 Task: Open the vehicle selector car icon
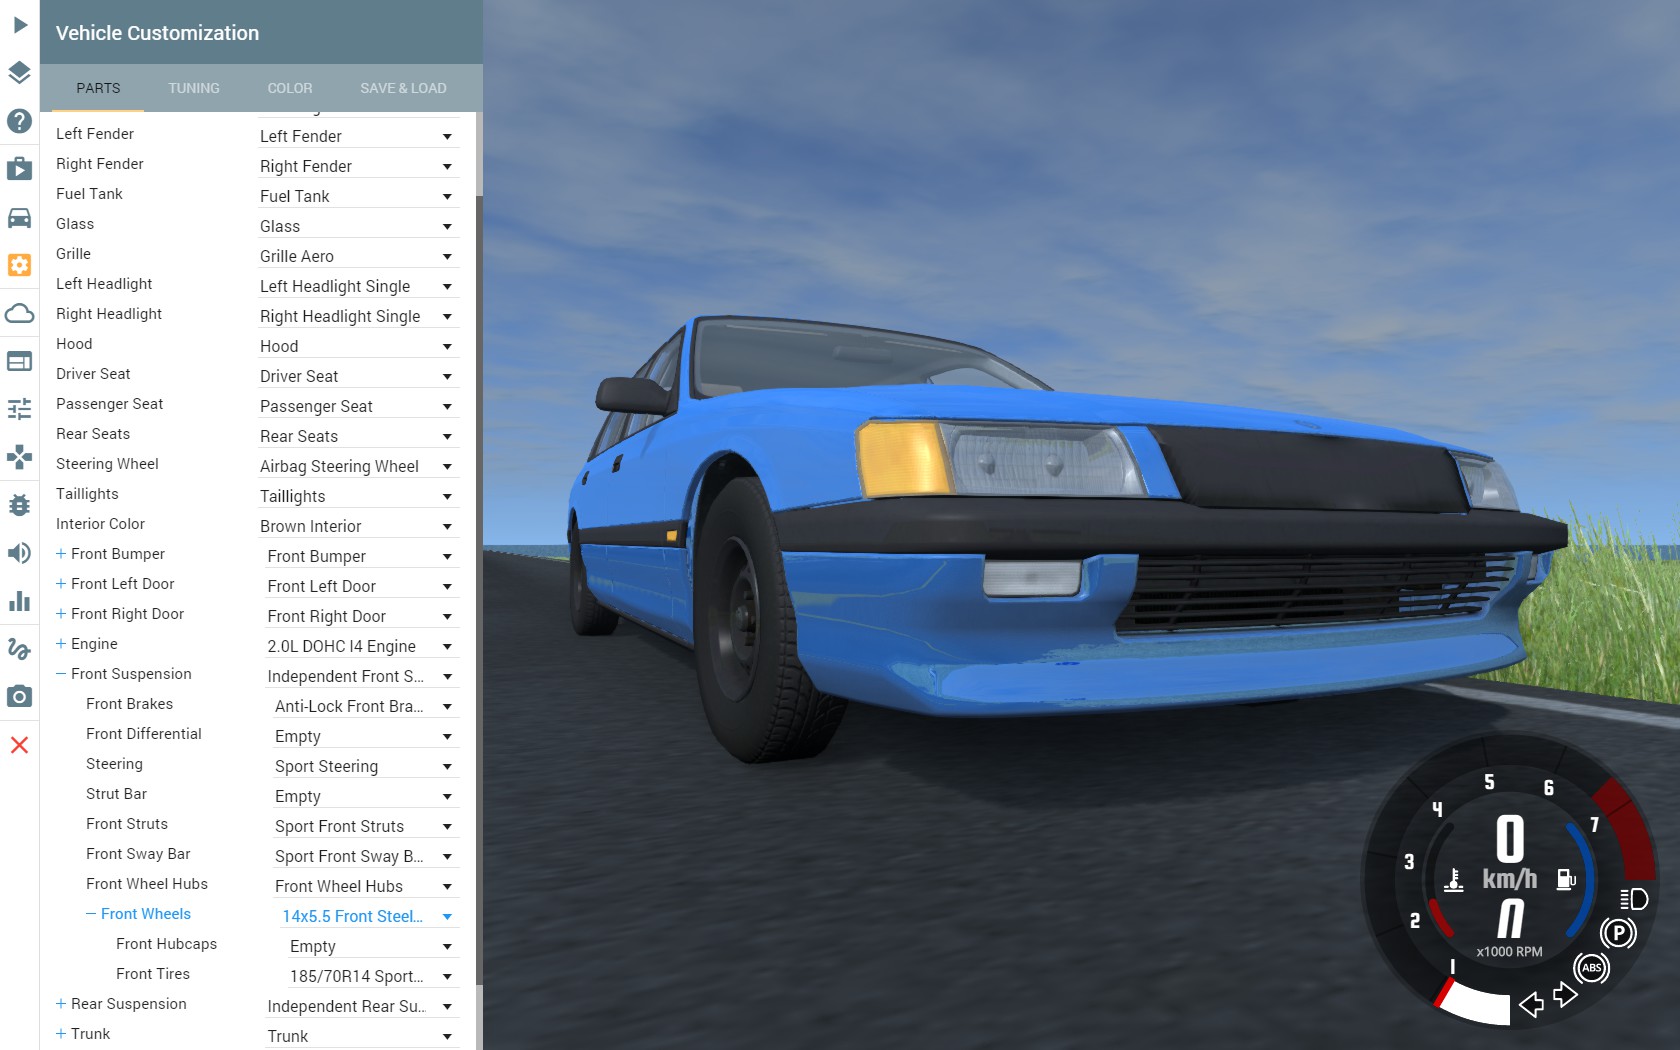[x=19, y=217]
